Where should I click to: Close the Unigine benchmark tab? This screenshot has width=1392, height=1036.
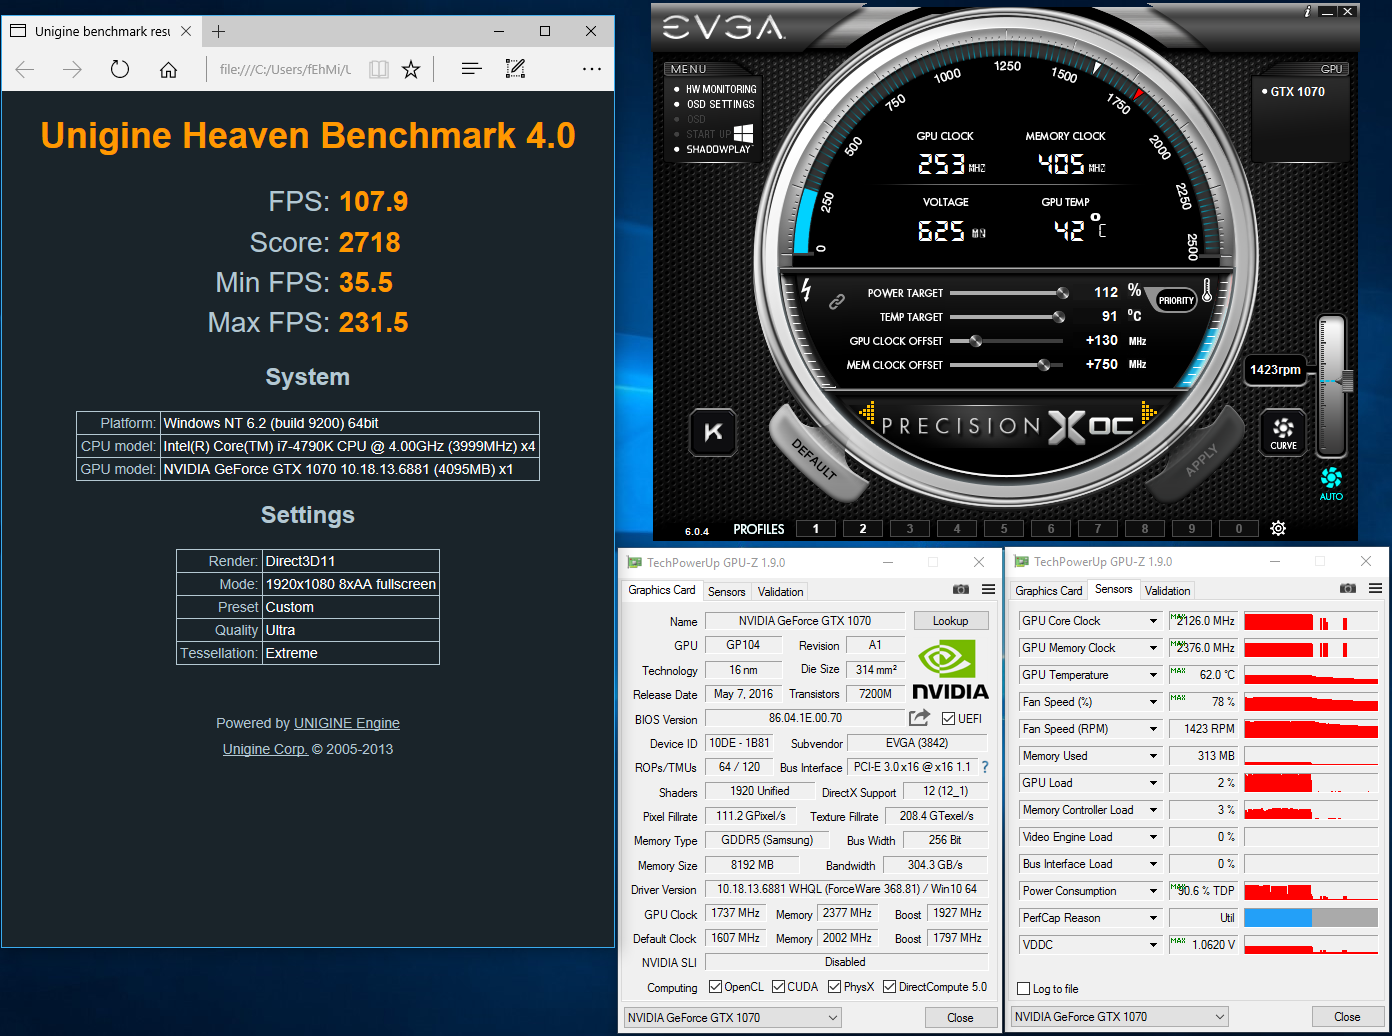[x=186, y=31]
